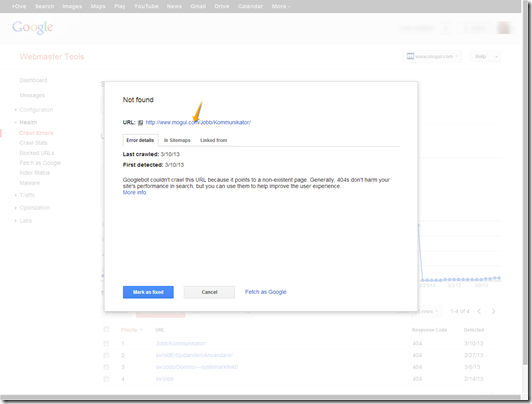Open the Fetch as Google link in dialog
This screenshot has height=404, width=532.
pos(266,292)
